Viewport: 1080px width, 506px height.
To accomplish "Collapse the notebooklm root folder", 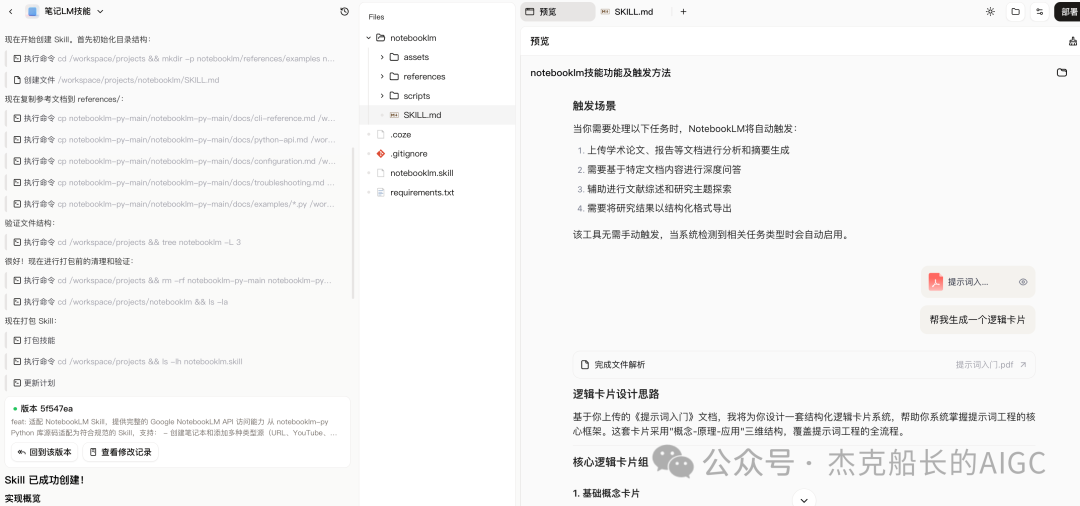I will click(x=368, y=38).
